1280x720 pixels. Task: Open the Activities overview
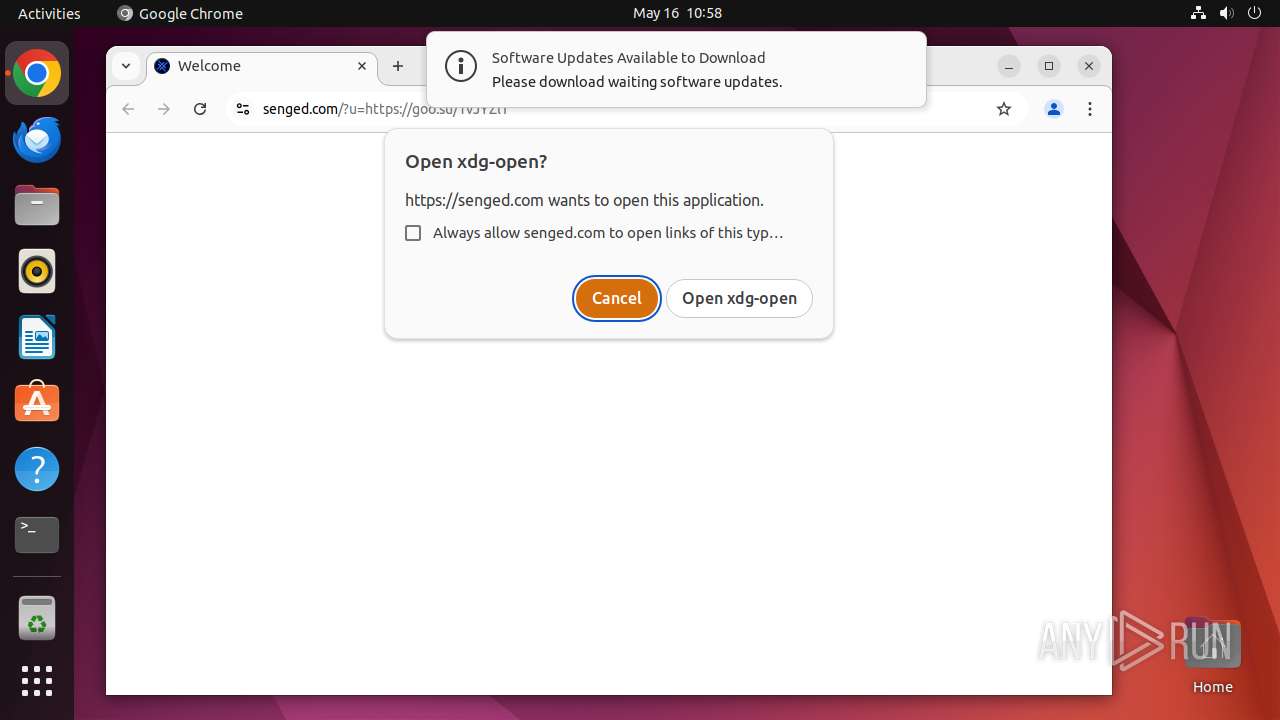point(49,13)
